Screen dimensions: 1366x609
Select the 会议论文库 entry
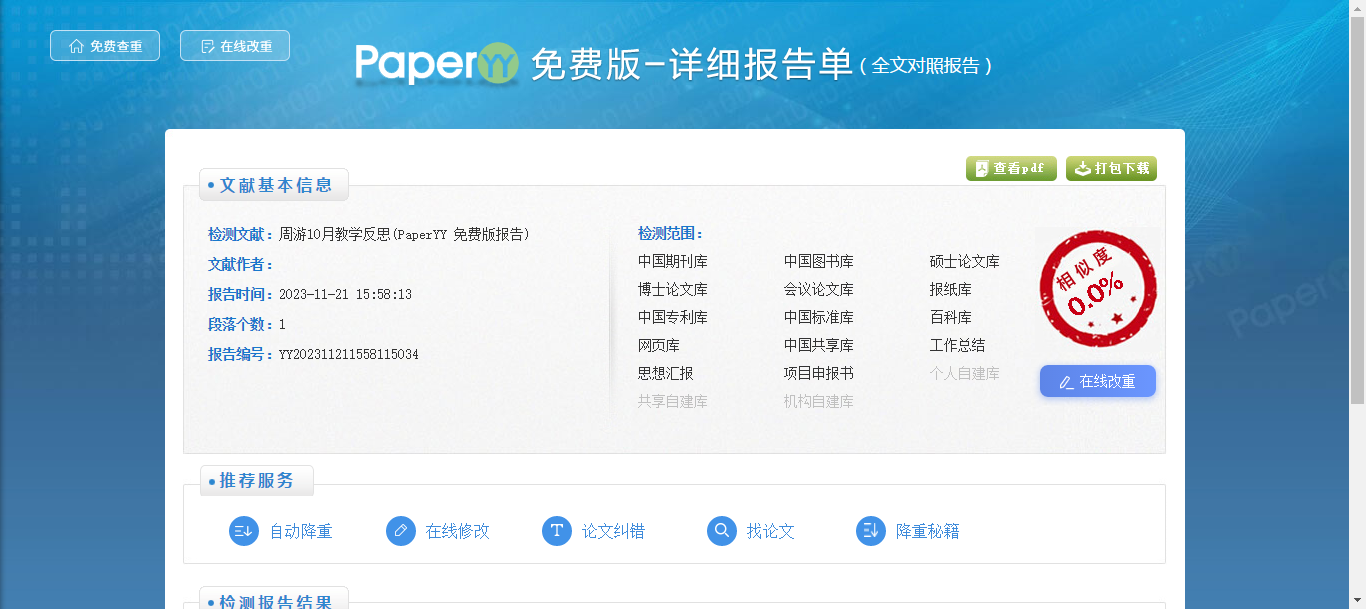pyautogui.click(x=819, y=290)
